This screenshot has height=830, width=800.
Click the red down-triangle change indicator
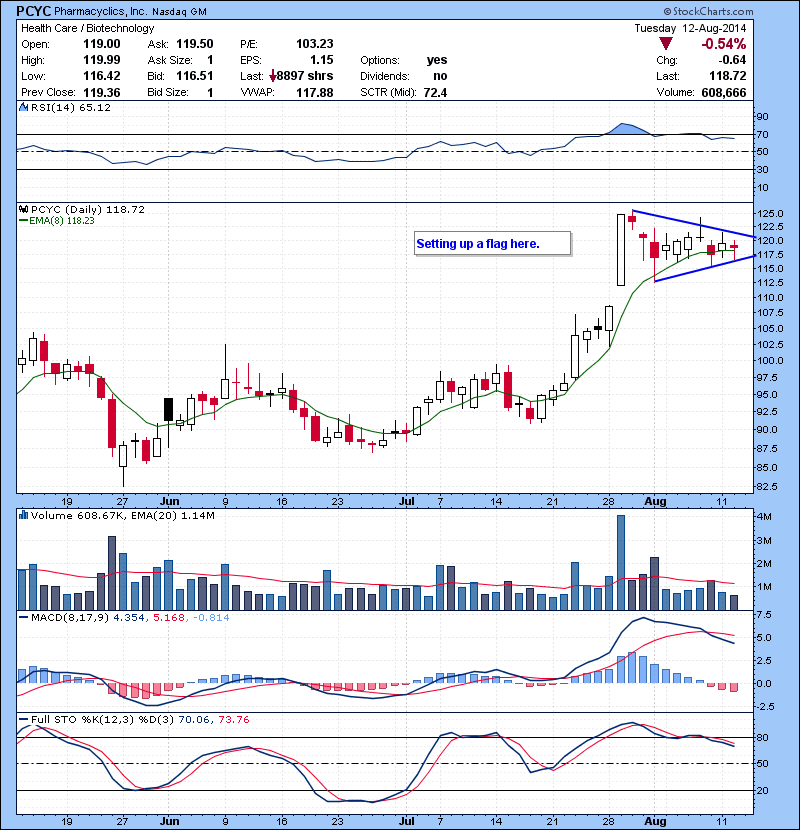[x=666, y=44]
